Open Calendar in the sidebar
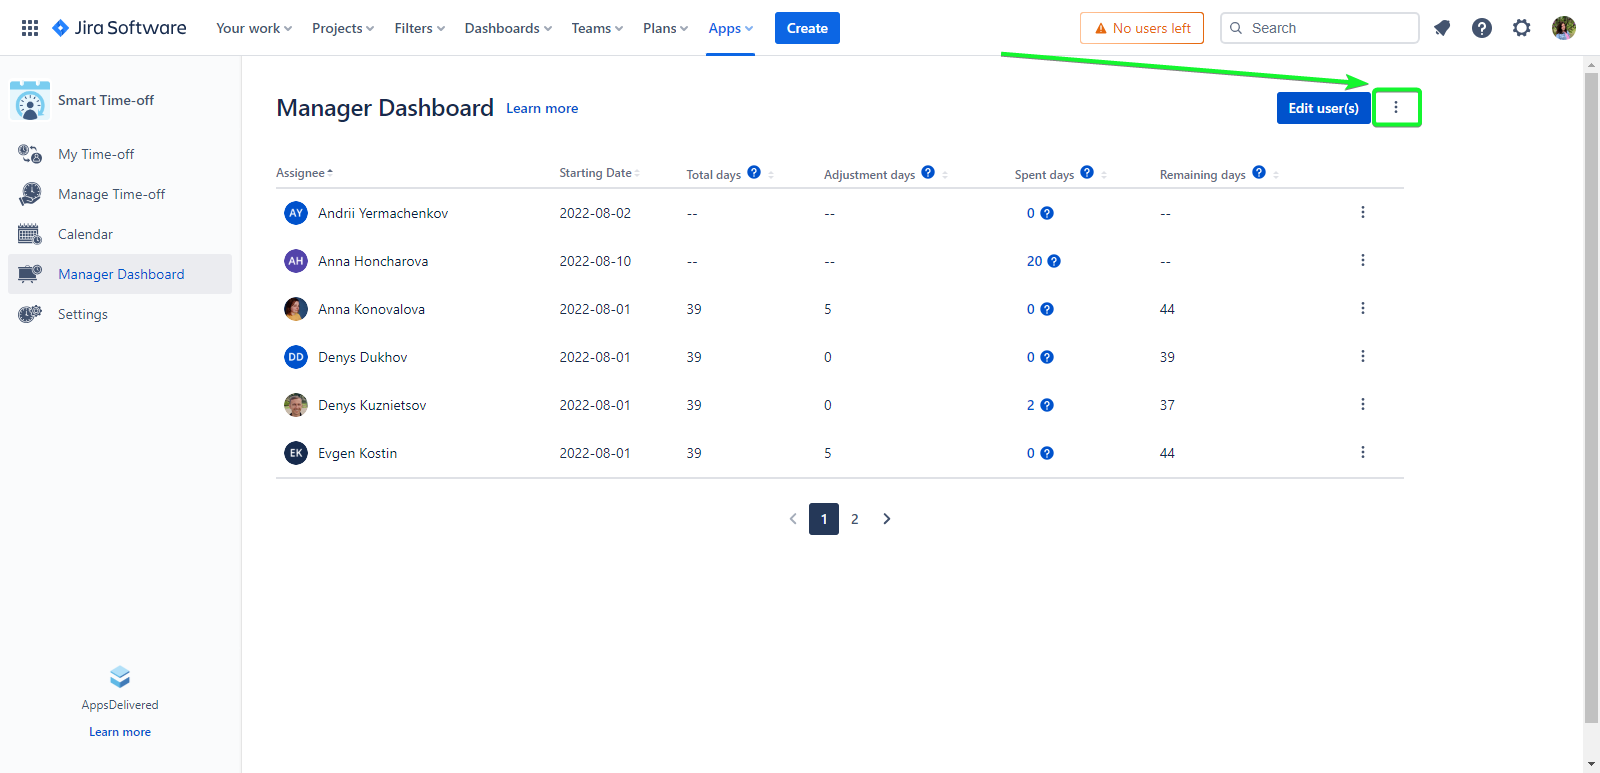1600x773 pixels. pos(85,234)
